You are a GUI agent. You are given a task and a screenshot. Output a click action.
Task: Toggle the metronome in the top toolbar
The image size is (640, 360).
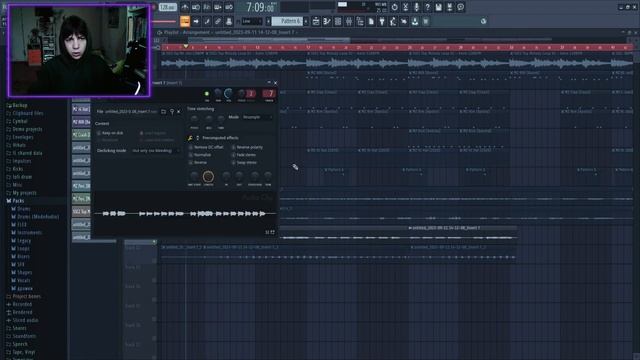coord(185,7)
